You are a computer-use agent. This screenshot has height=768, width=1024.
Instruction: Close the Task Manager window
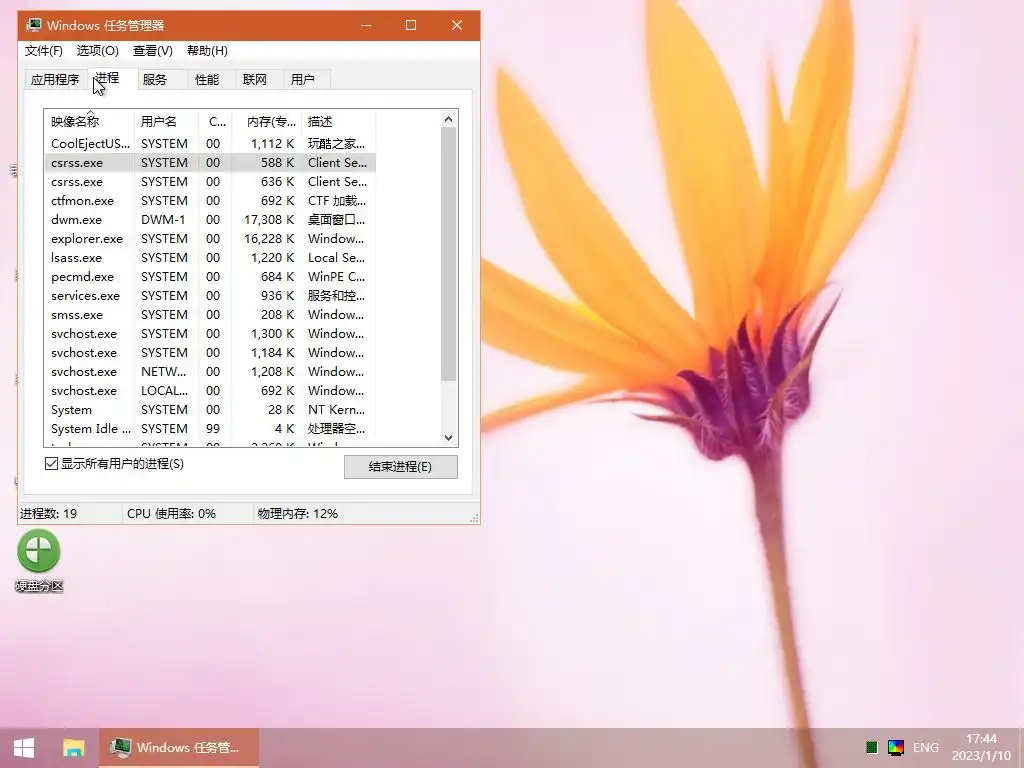pyautogui.click(x=456, y=25)
